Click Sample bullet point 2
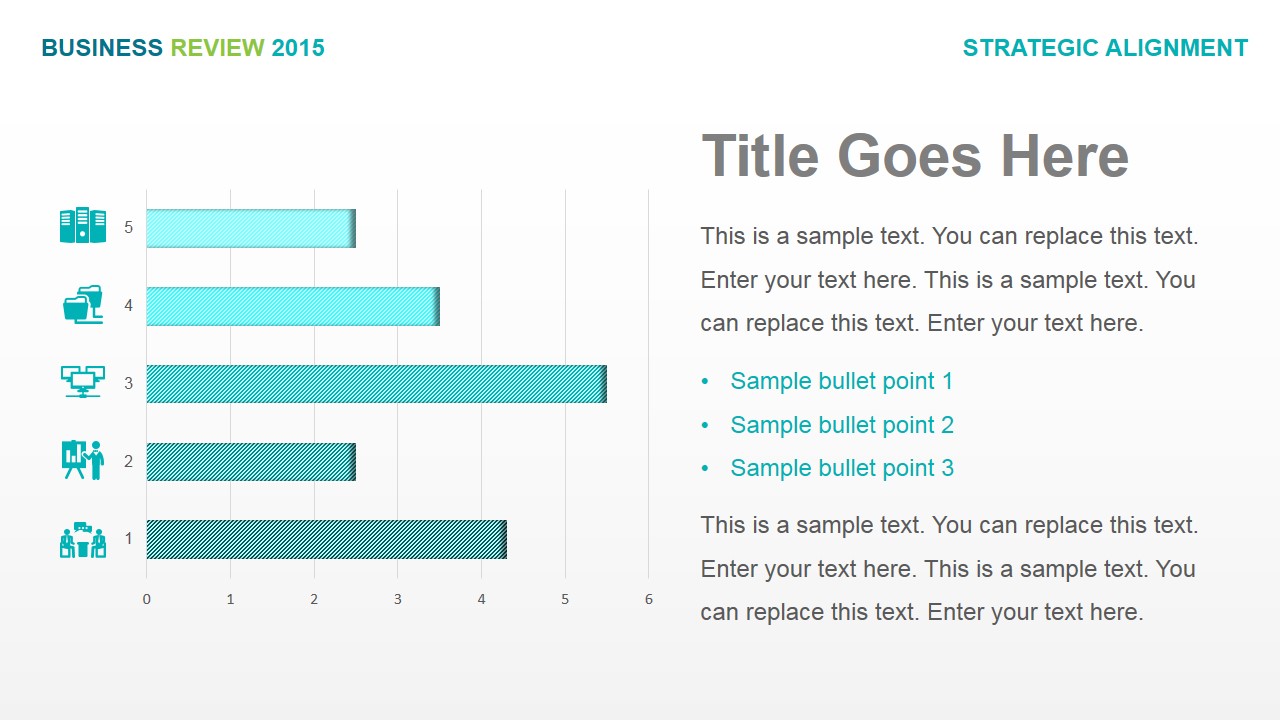Screen dimensions: 1280x720 tap(842, 425)
